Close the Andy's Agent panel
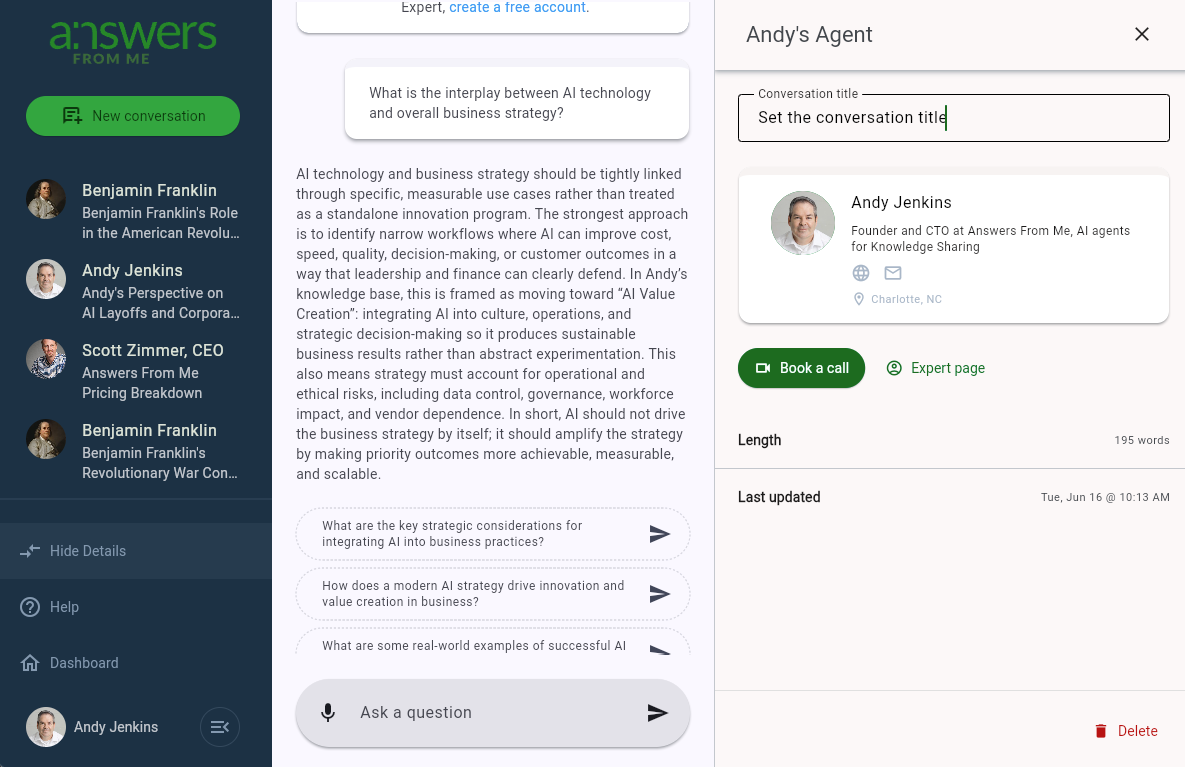The width and height of the screenshot is (1185, 767). 1142,34
